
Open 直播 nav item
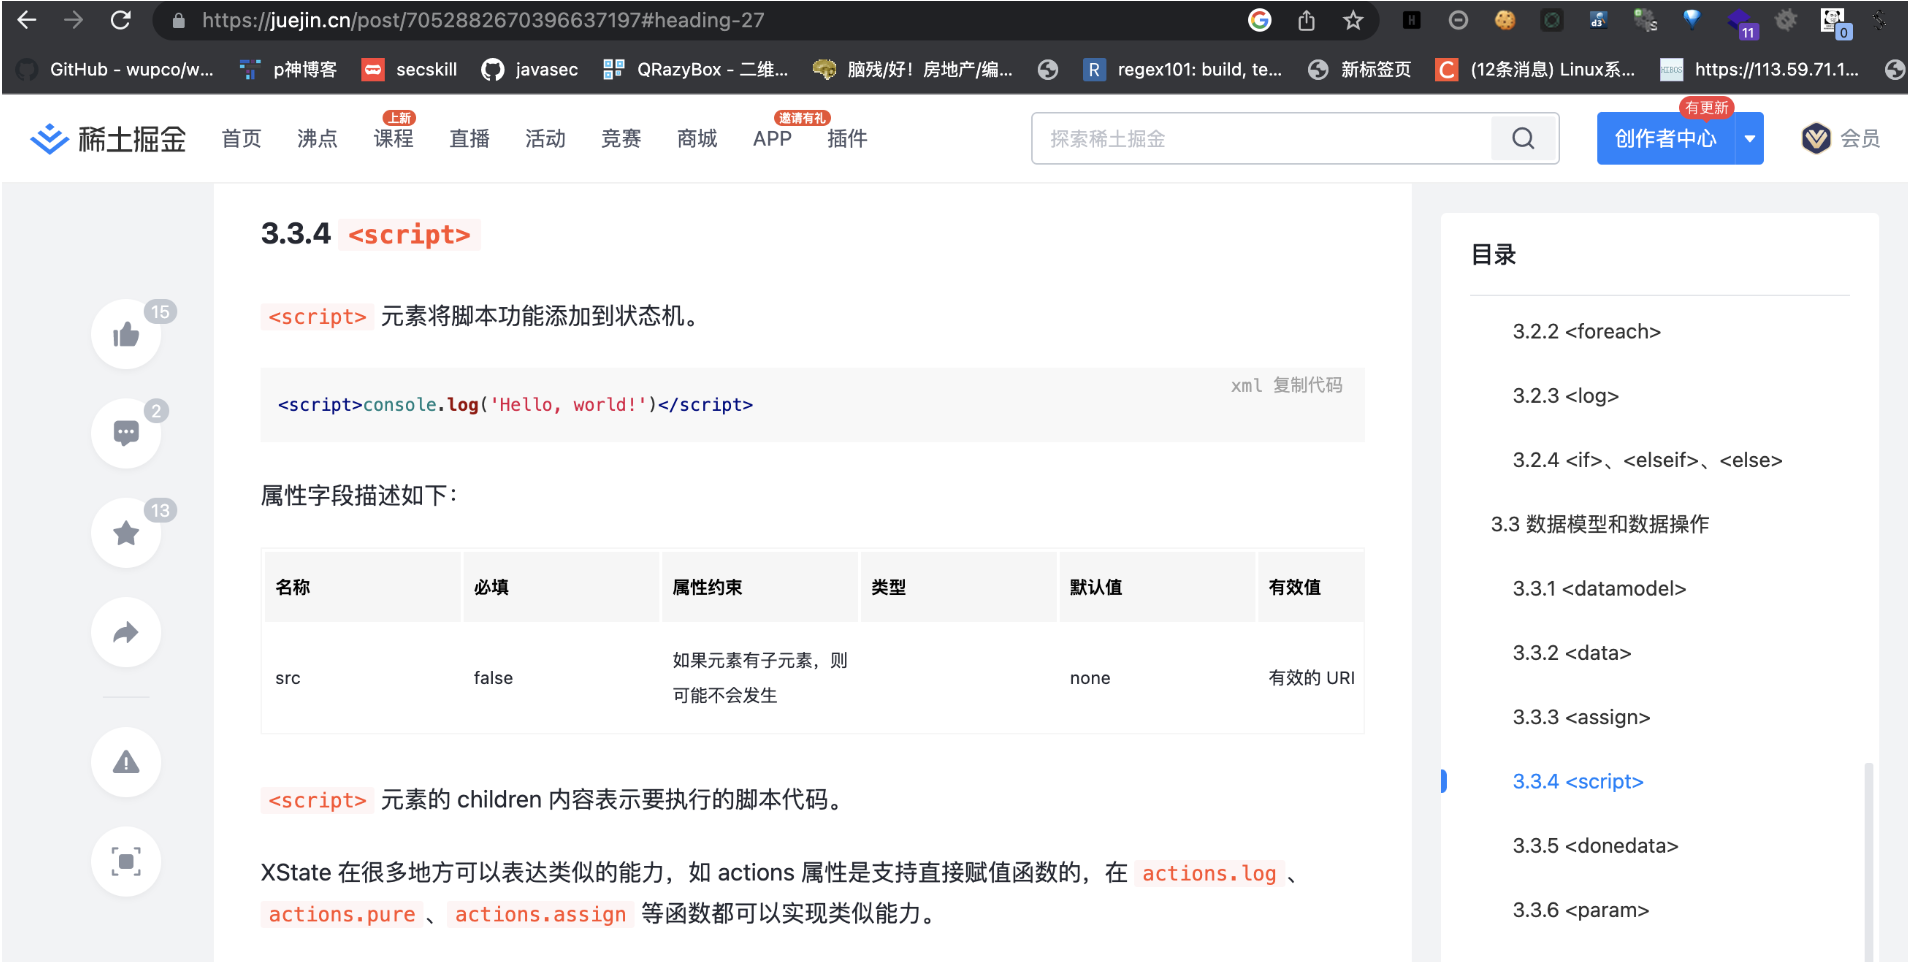pos(470,138)
